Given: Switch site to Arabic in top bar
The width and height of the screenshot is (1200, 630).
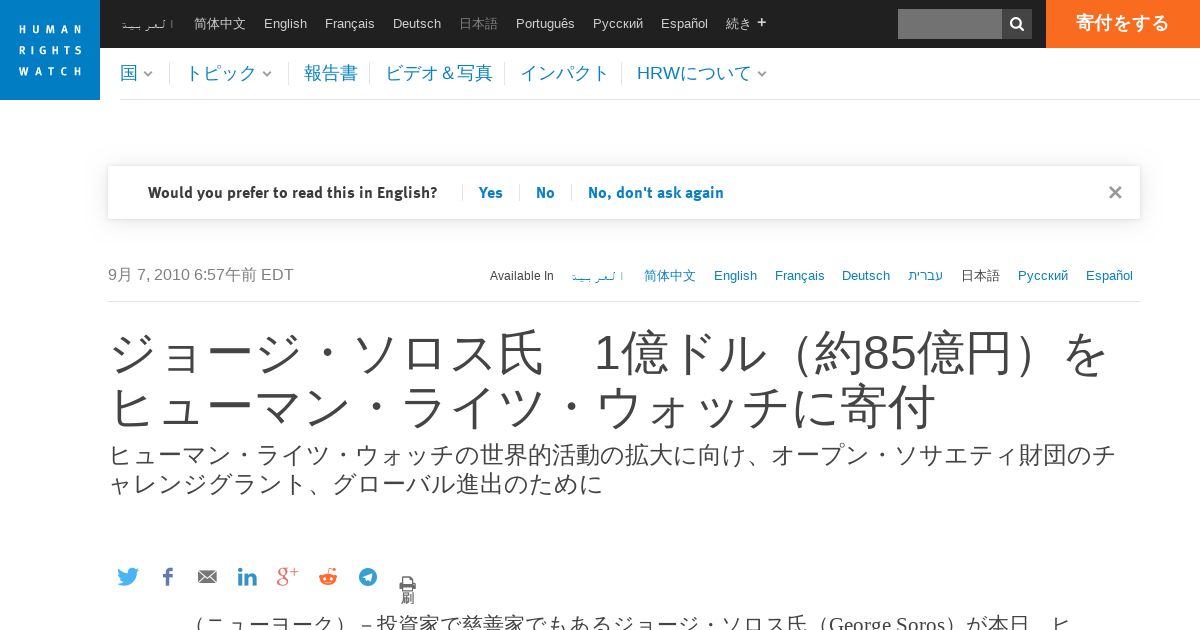Looking at the screenshot, I should pos(148,23).
